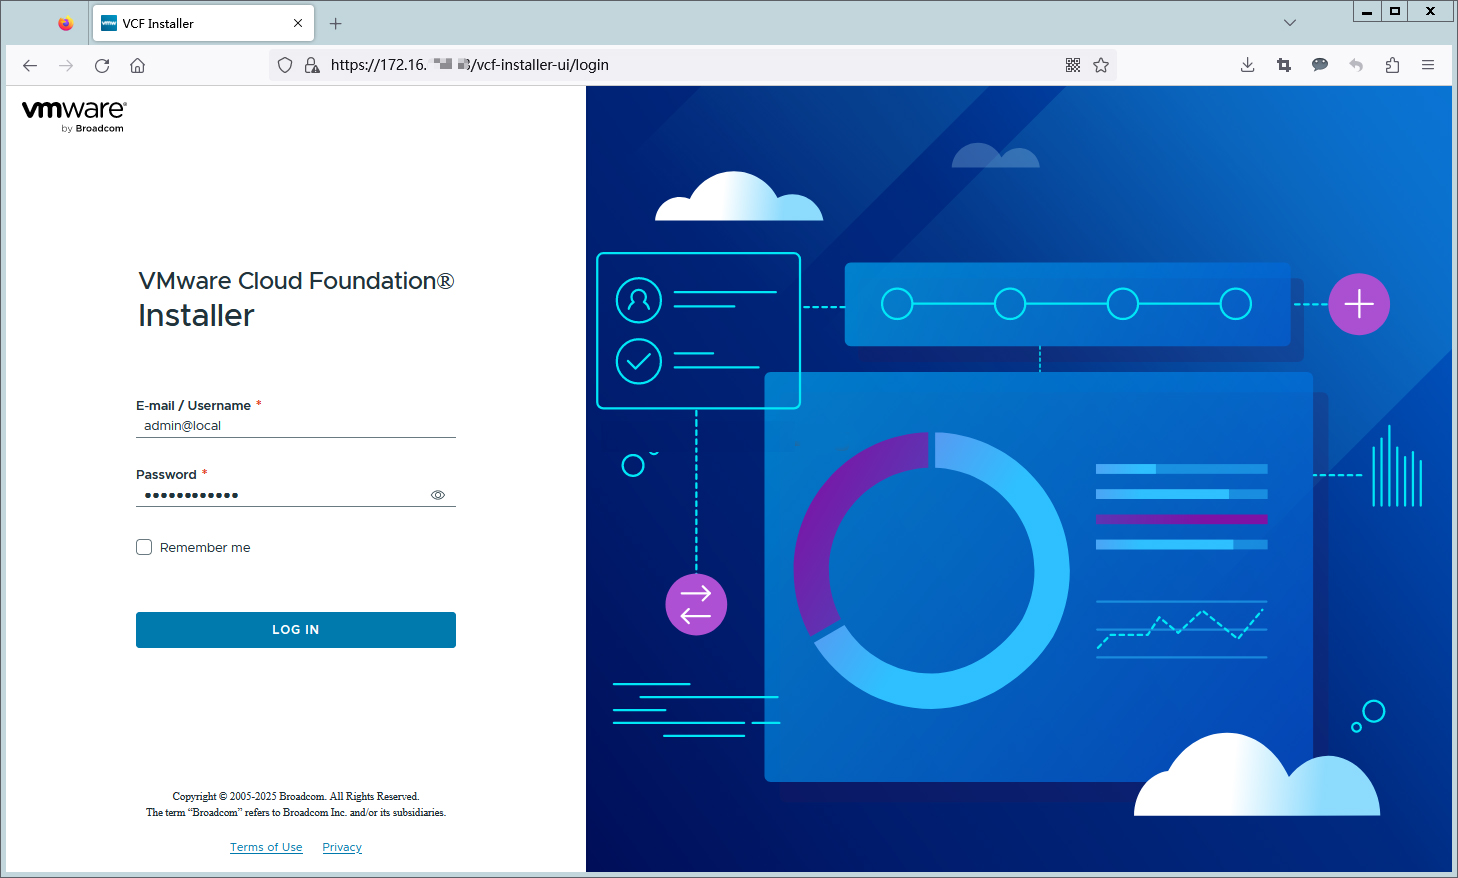Open the Terms of Use link
Image resolution: width=1458 pixels, height=878 pixels.
click(x=266, y=847)
